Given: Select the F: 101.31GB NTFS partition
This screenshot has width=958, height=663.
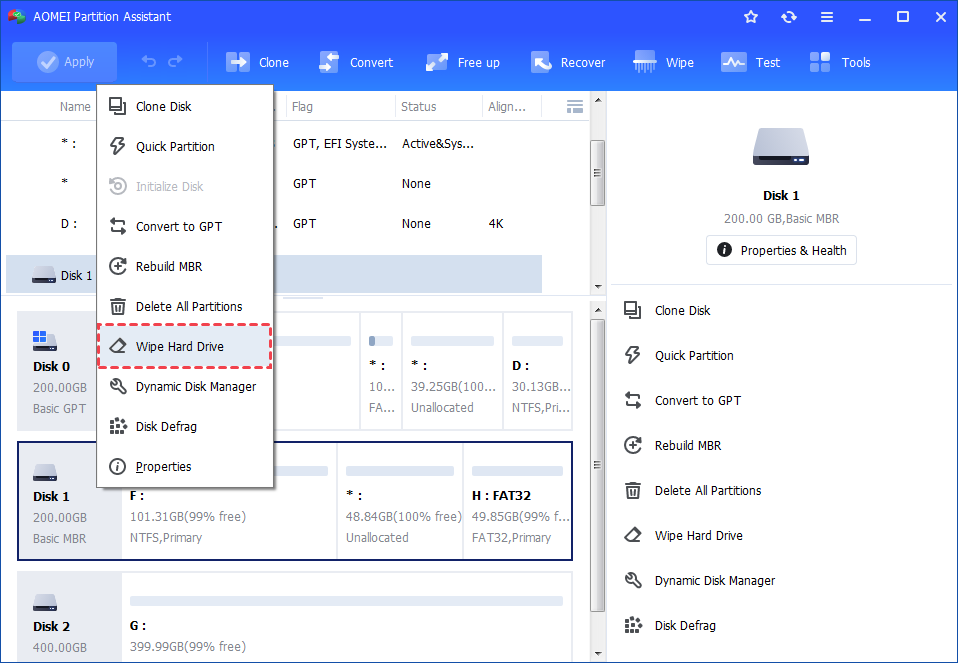Looking at the screenshot, I should pos(229,501).
